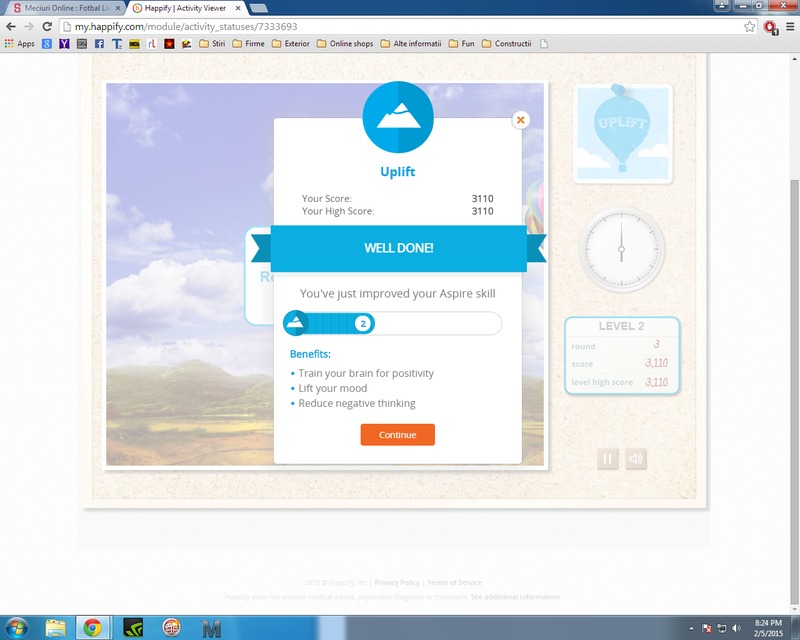Open the Privacy Policy link
The width and height of the screenshot is (800, 640).
coord(396,583)
